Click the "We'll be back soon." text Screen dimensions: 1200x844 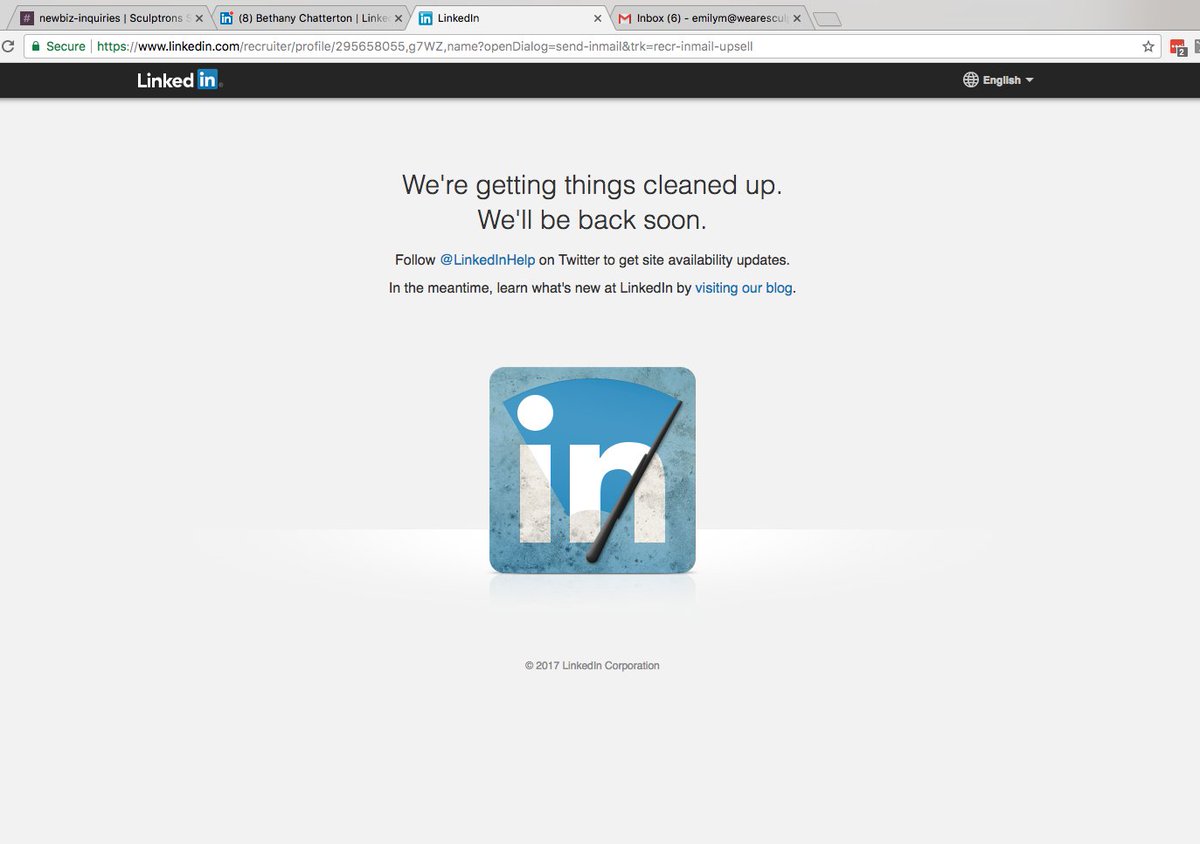[592, 220]
